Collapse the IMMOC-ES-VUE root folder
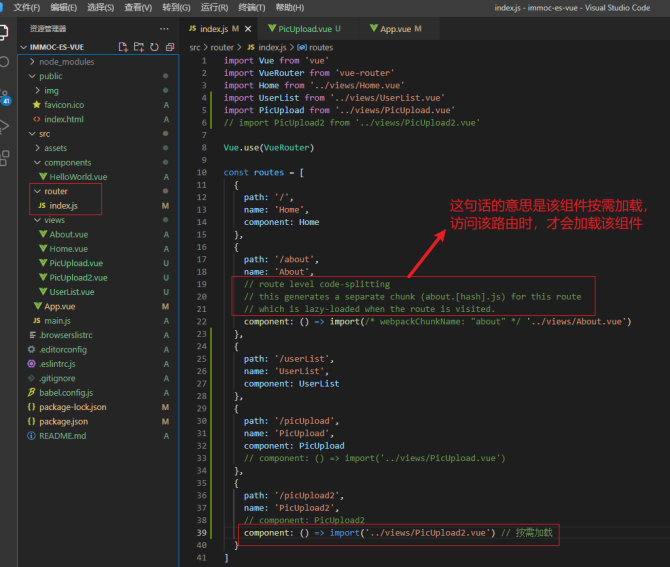The height and width of the screenshot is (567, 670). tap(24, 47)
